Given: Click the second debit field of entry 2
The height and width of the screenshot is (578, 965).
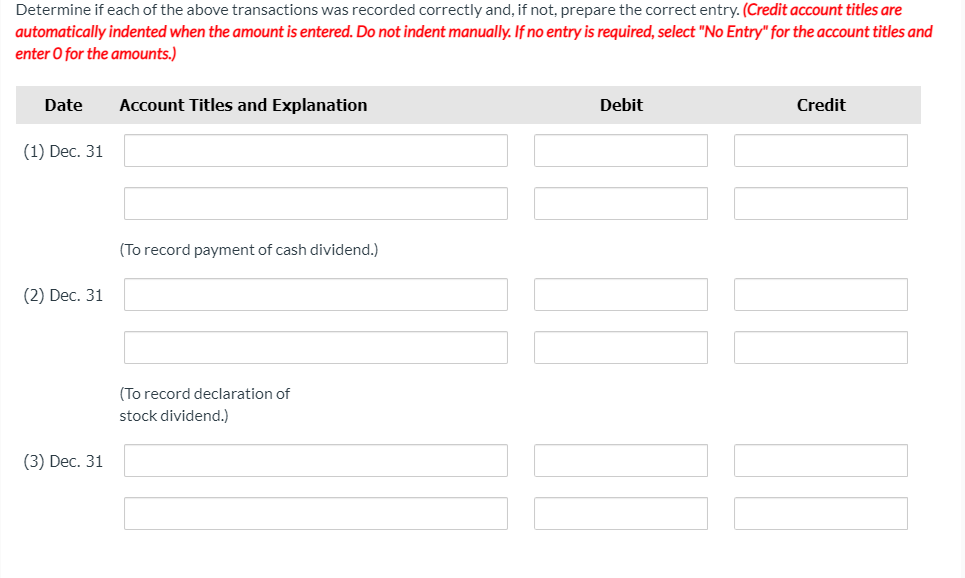Looking at the screenshot, I should [x=620, y=347].
